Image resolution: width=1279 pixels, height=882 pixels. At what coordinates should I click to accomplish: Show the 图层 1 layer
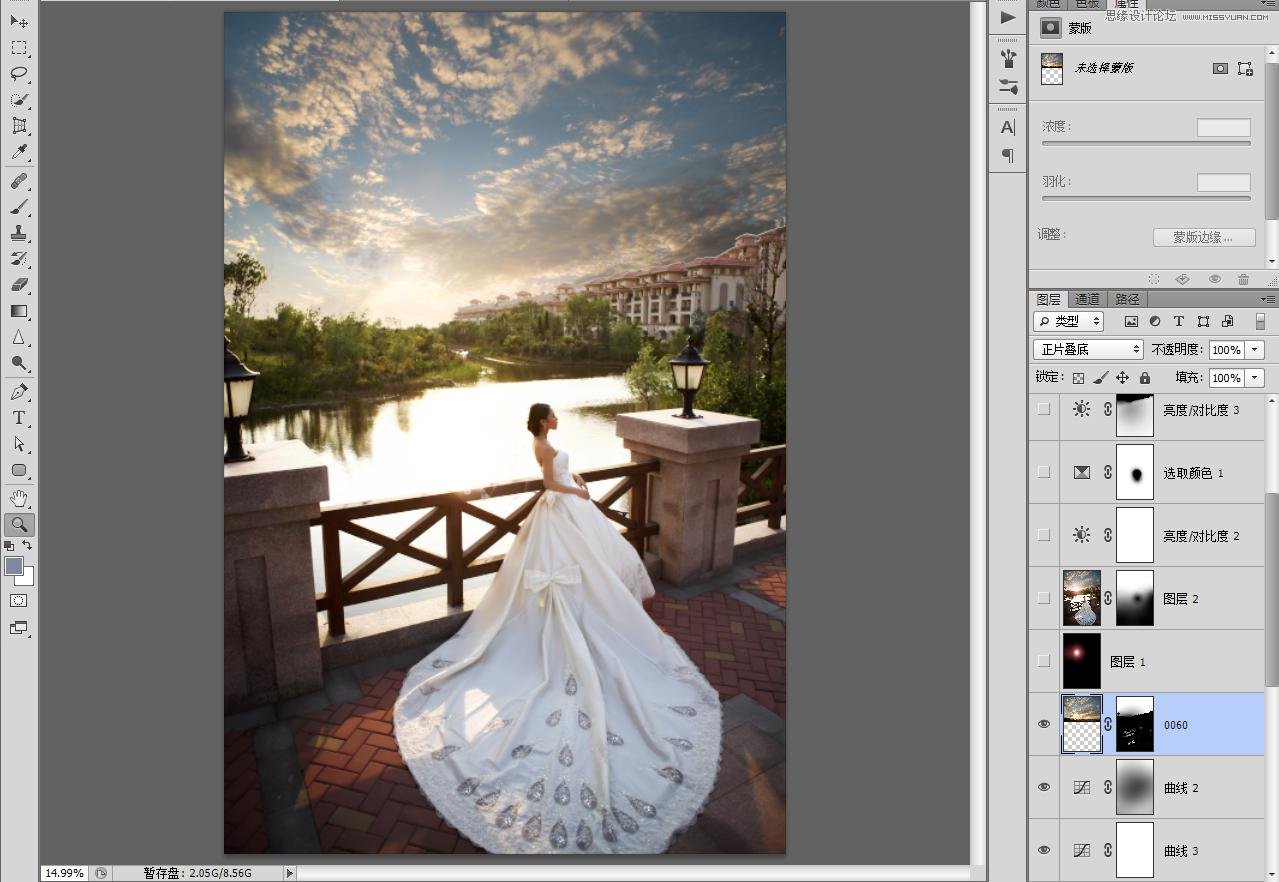(1044, 661)
